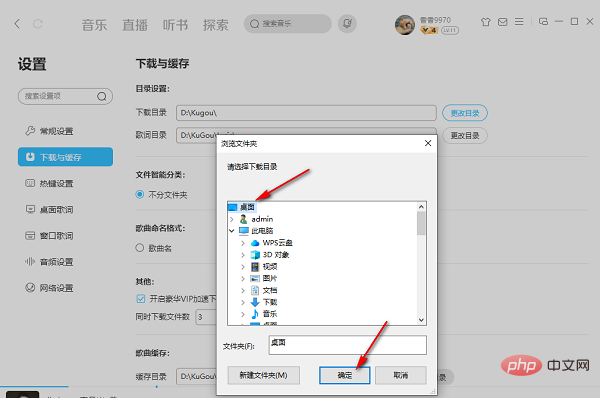Image resolution: width=600 pixels, height=398 pixels.
Task: Open the main menu hamburger icon
Action: [x=519, y=22]
